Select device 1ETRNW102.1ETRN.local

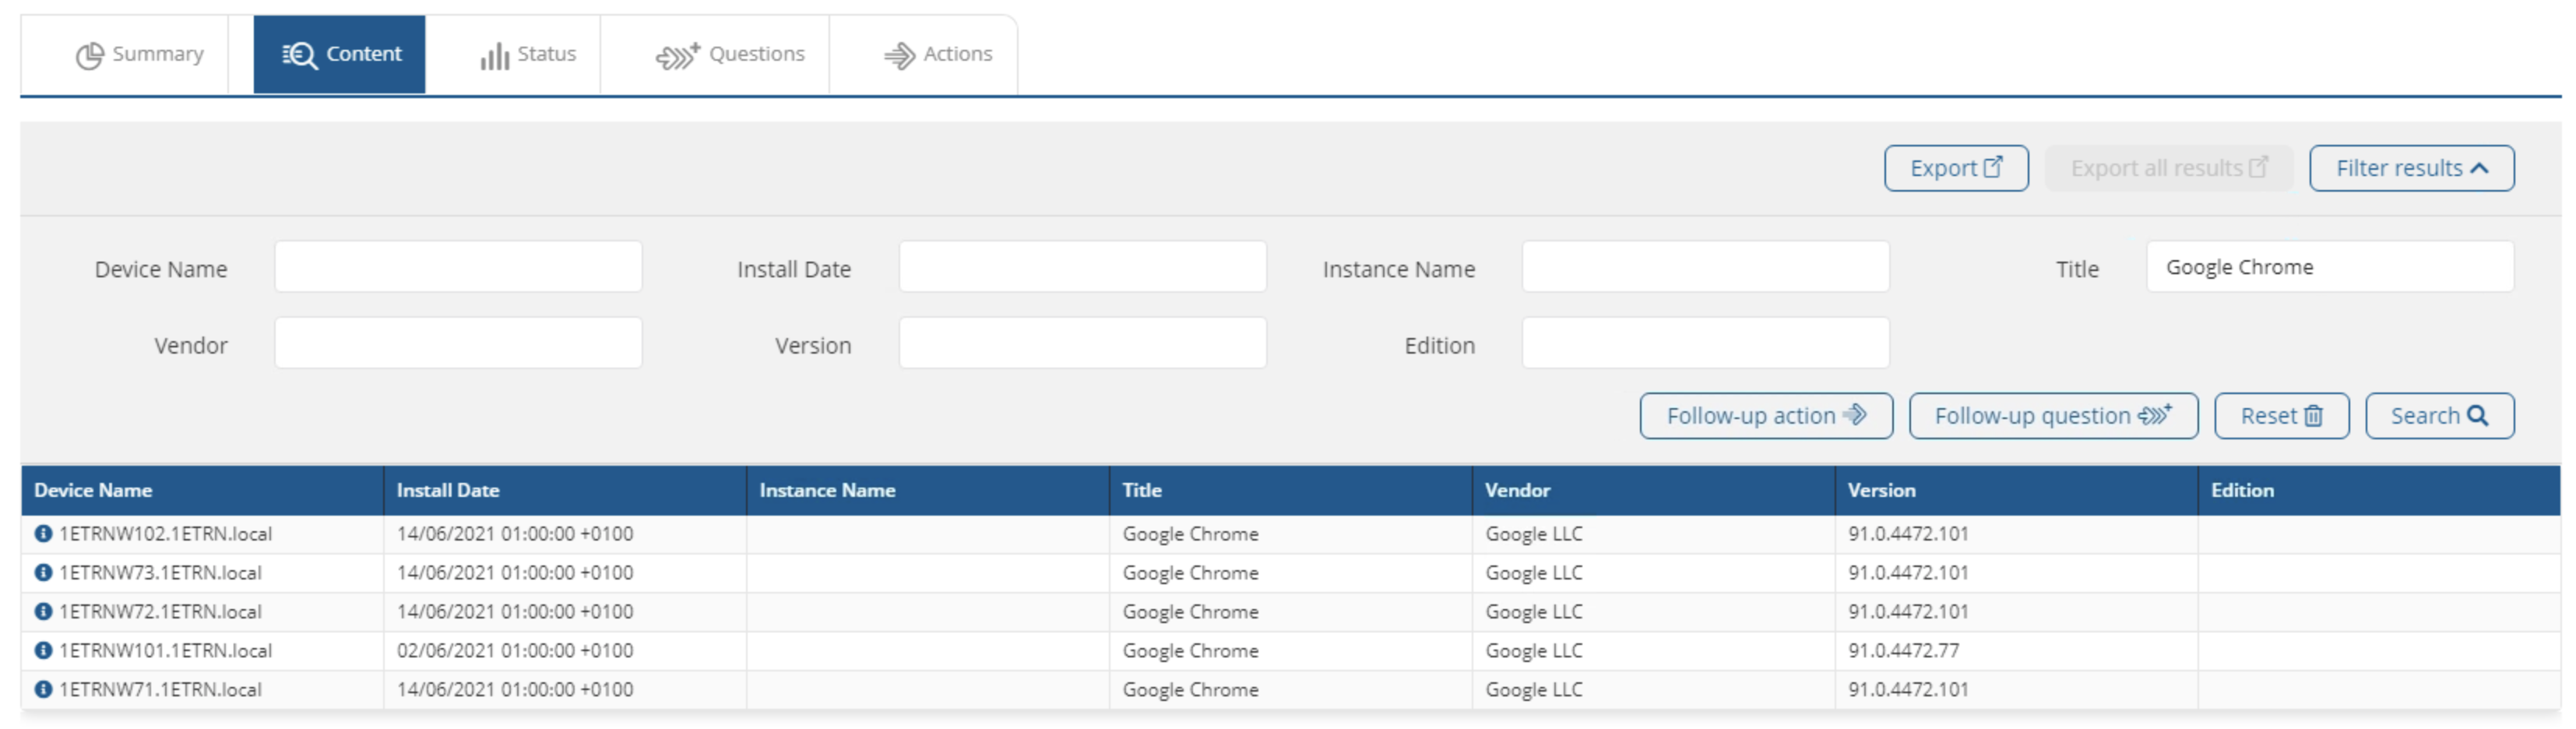click(x=165, y=534)
